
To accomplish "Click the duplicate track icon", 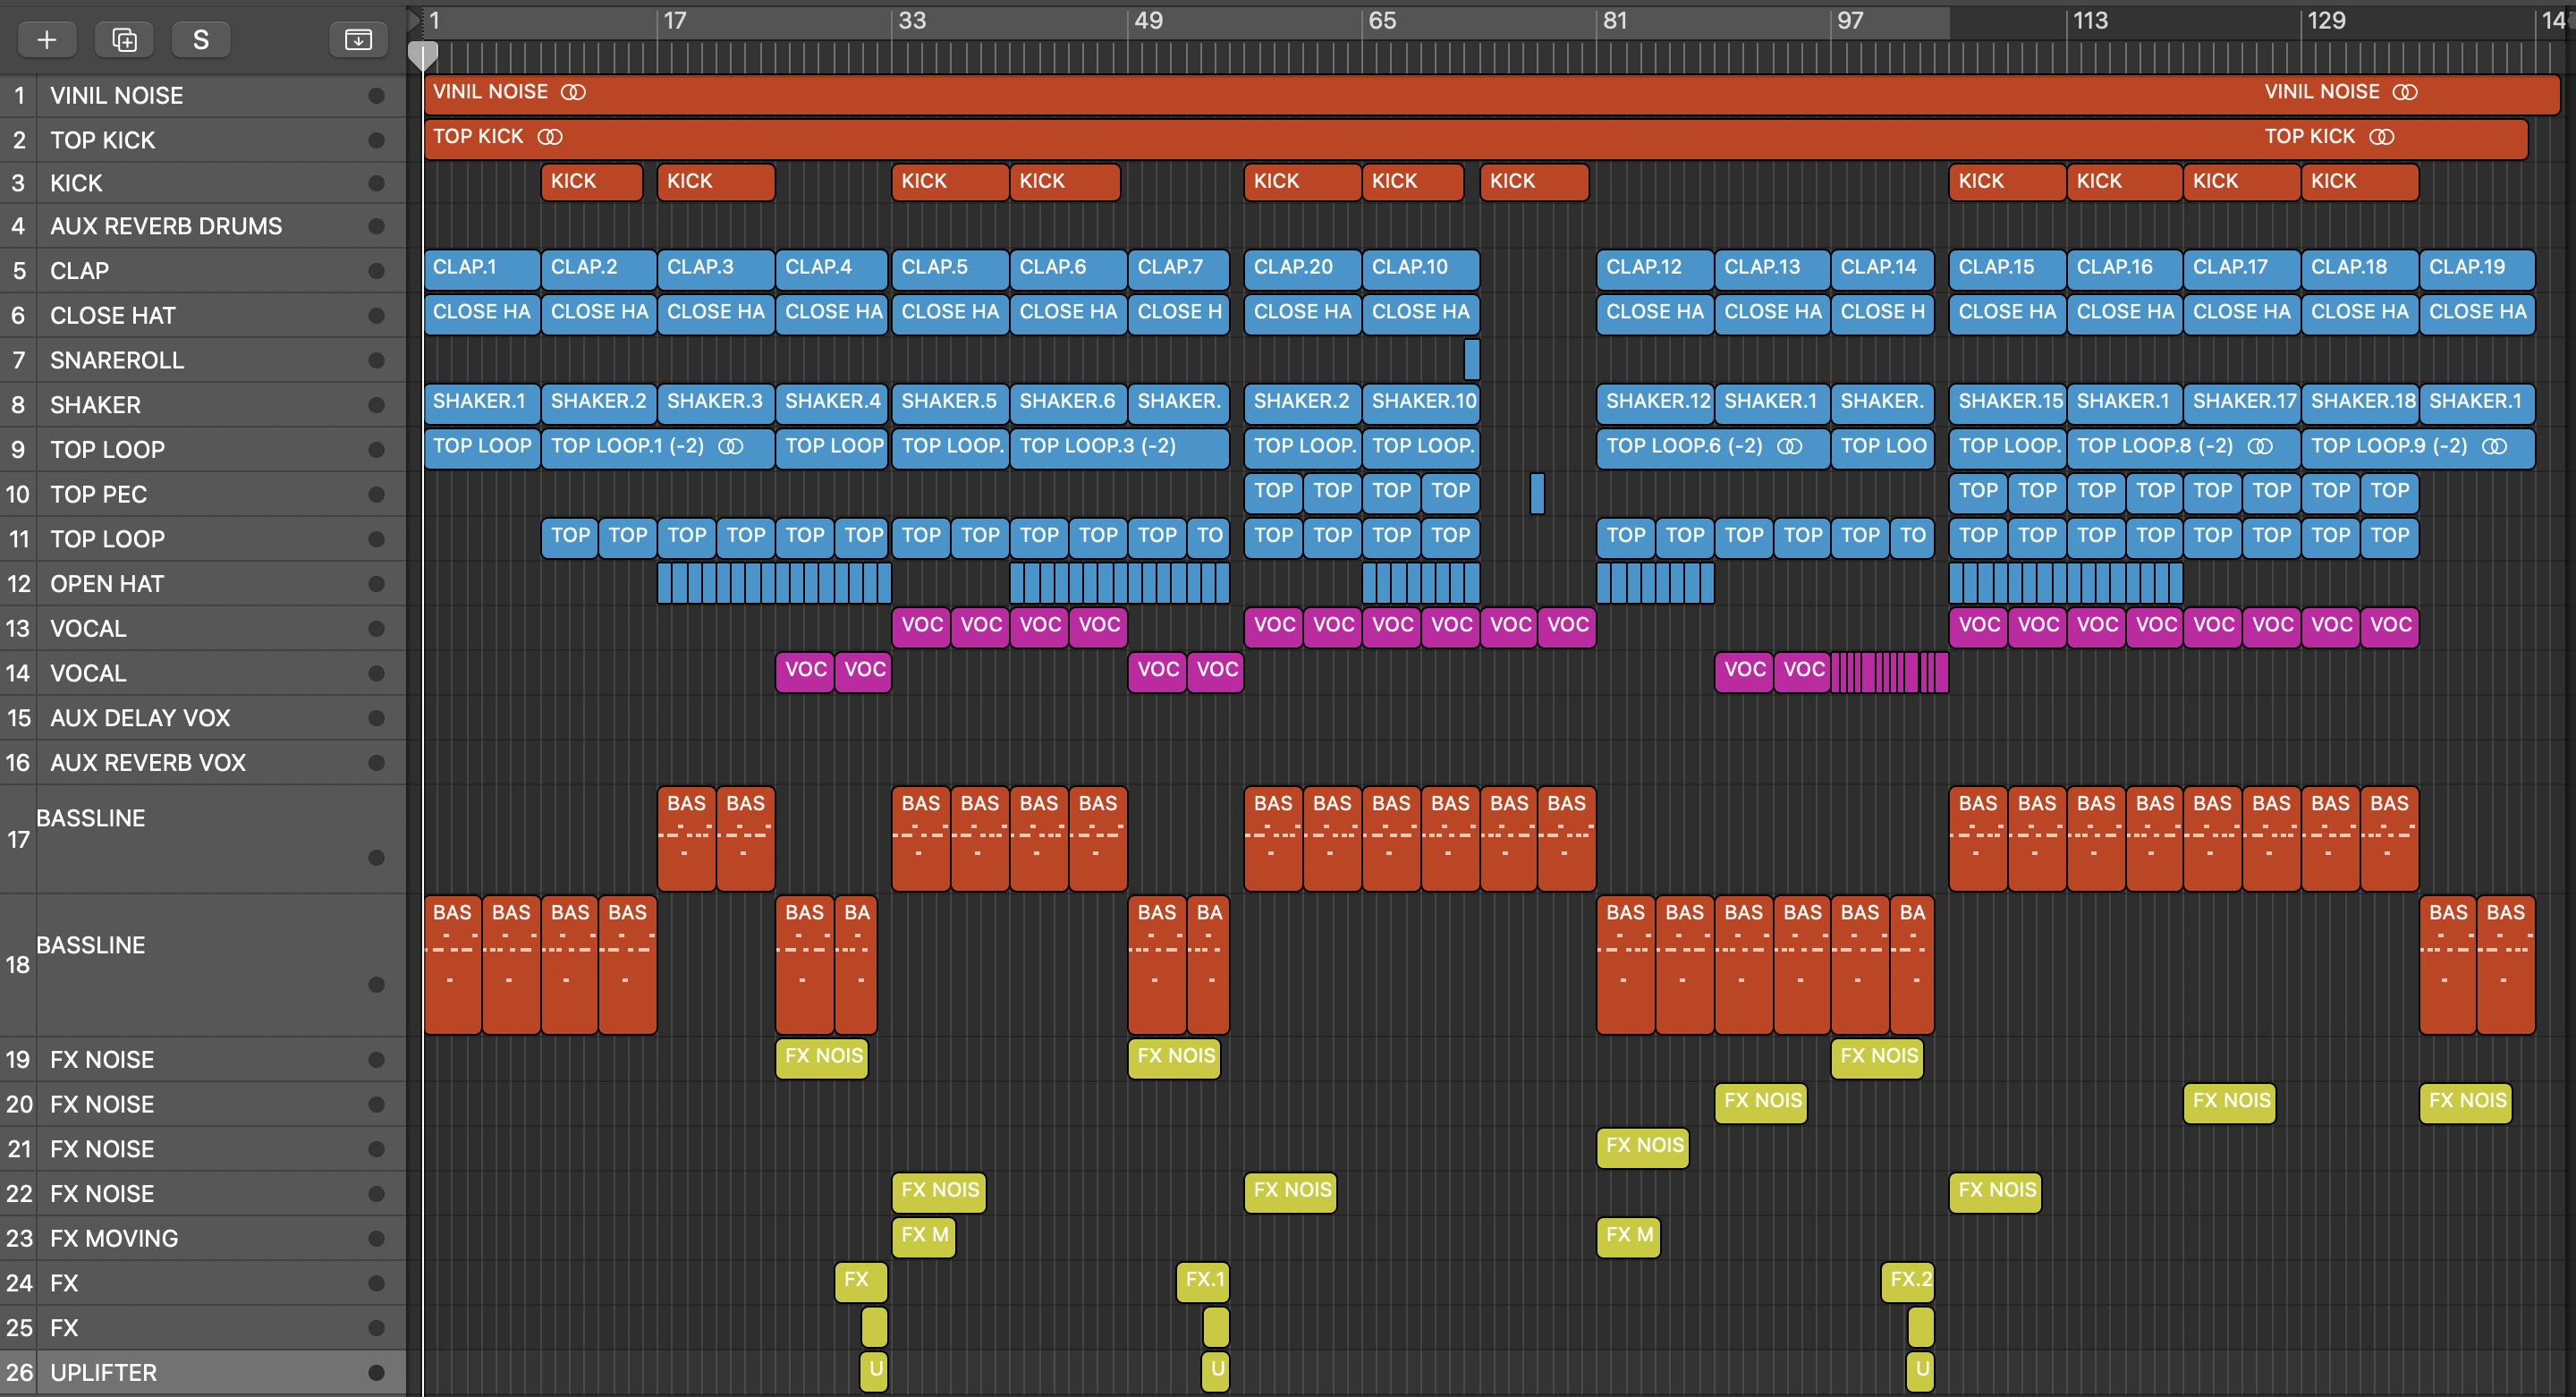I will click(124, 39).
